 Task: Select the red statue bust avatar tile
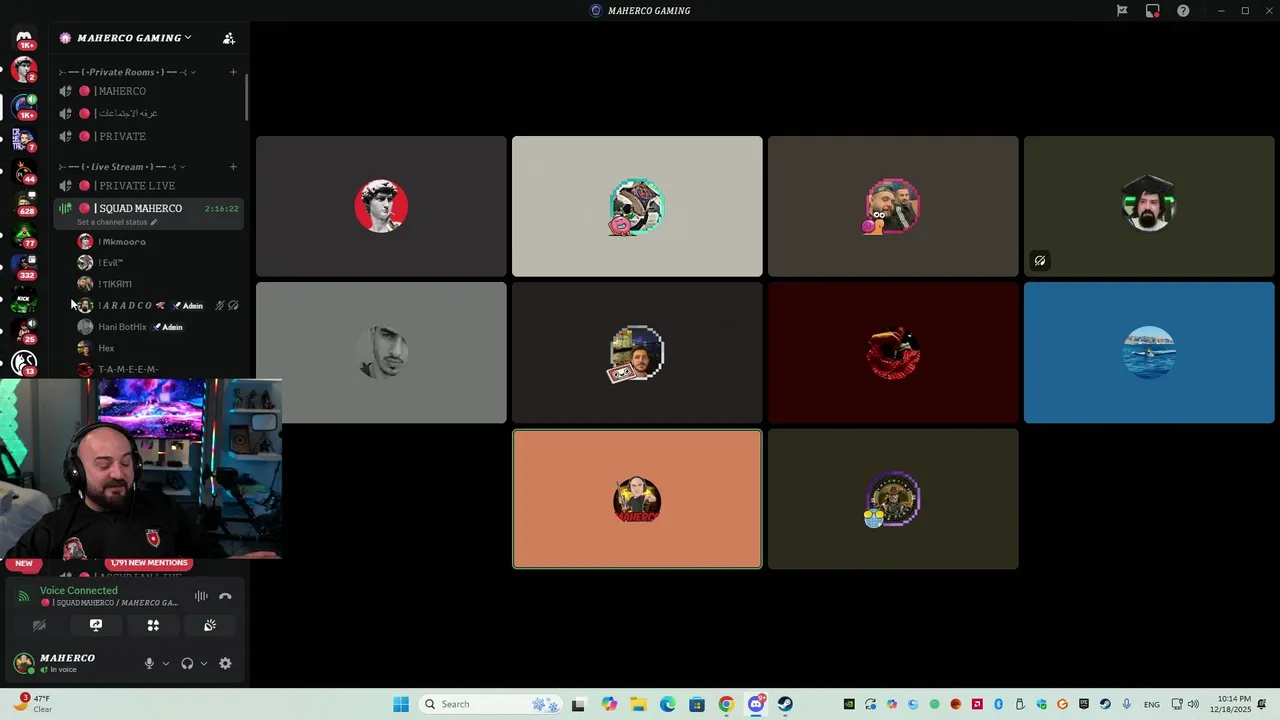381,206
